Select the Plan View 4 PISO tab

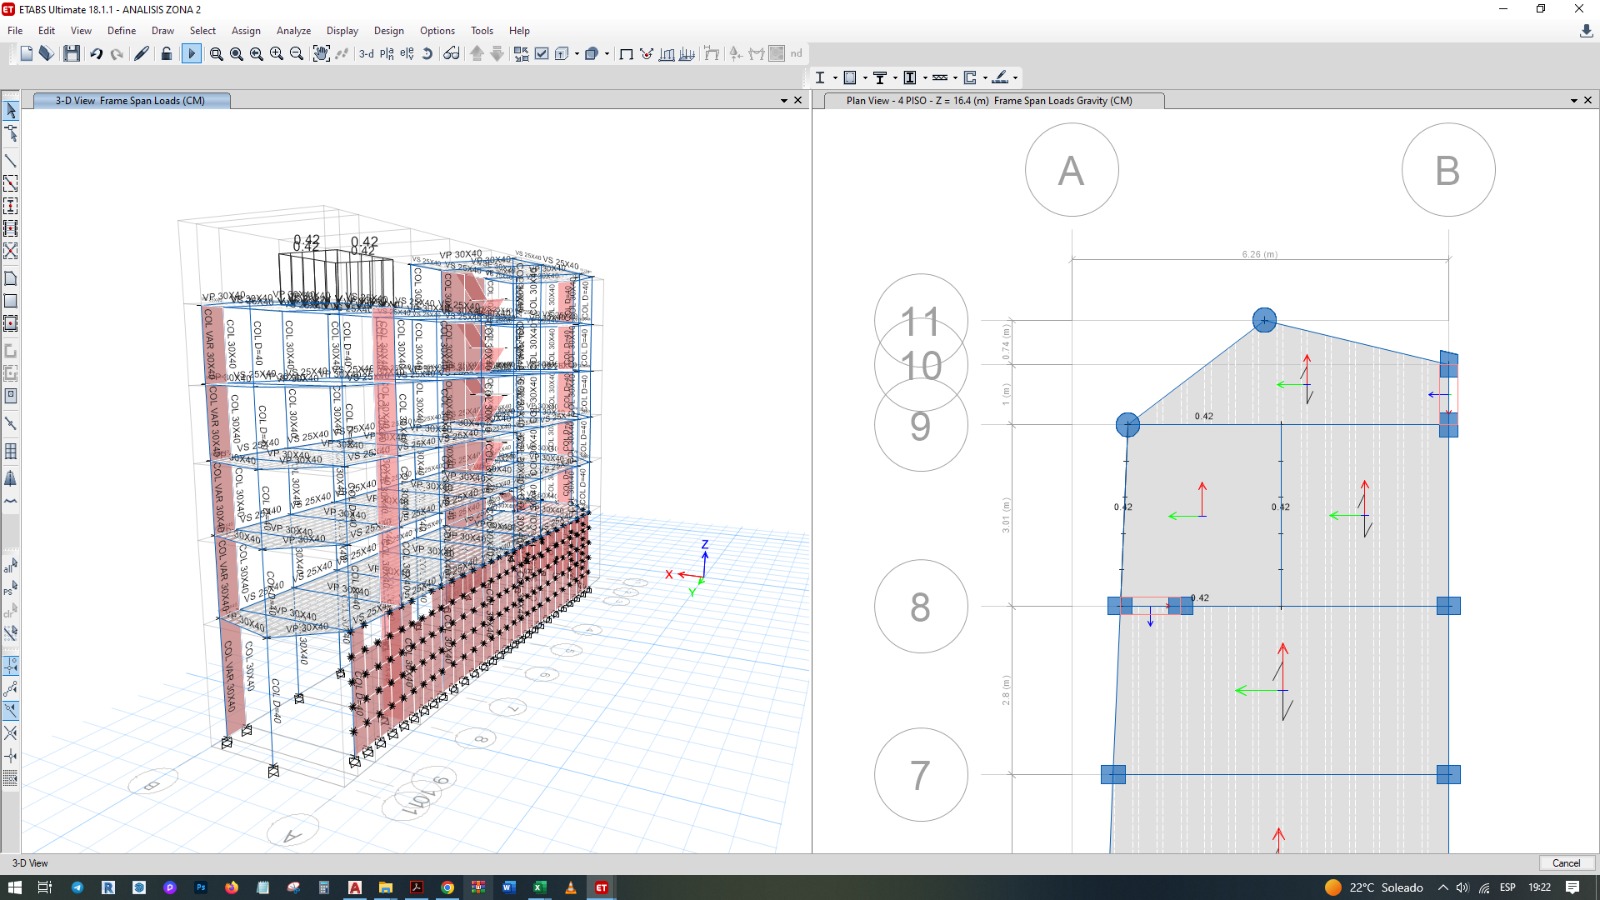click(x=989, y=101)
